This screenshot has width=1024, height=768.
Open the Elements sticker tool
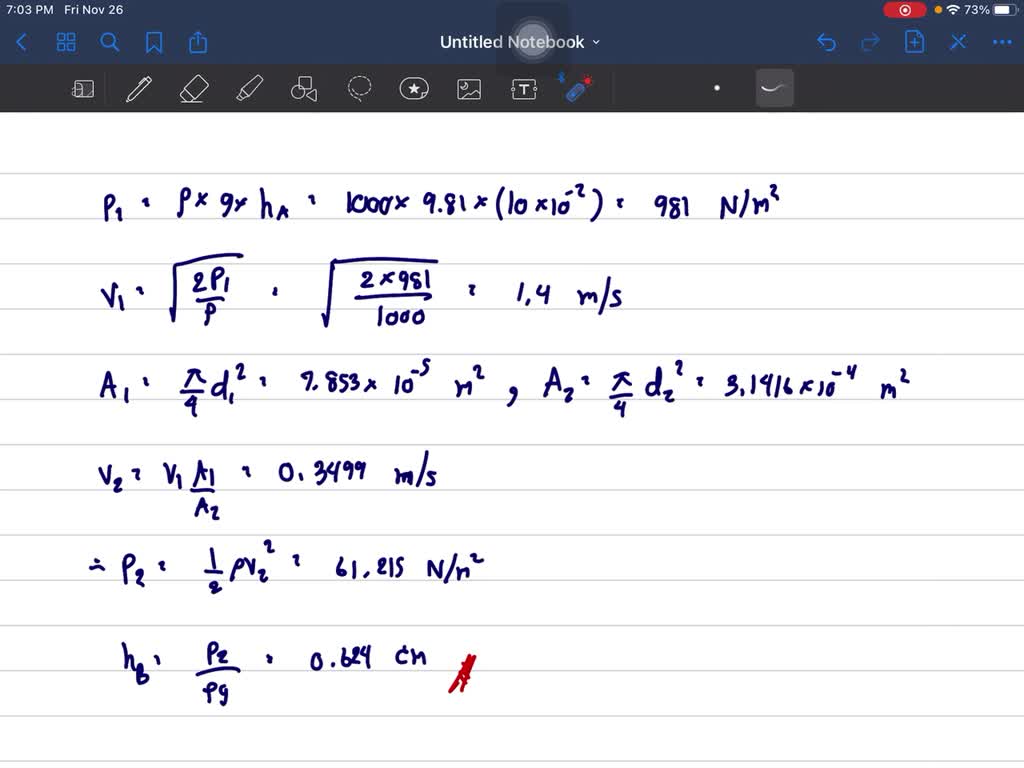[x=414, y=88]
